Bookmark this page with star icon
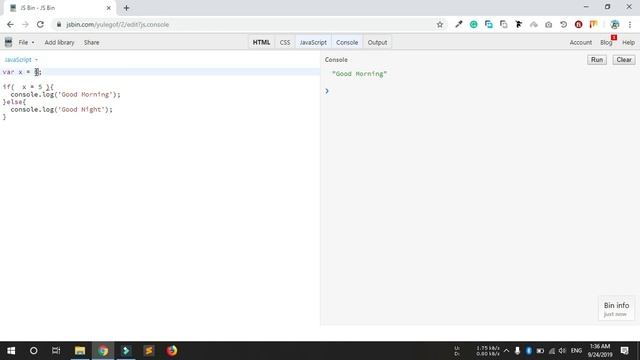Screen dimensions: 640x360 coord(440,24)
